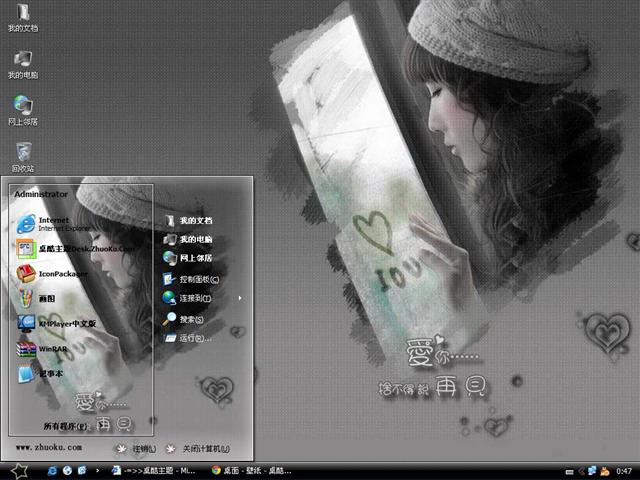Click the show desktop quick launch icon
The image size is (640, 480).
click(x=82, y=471)
